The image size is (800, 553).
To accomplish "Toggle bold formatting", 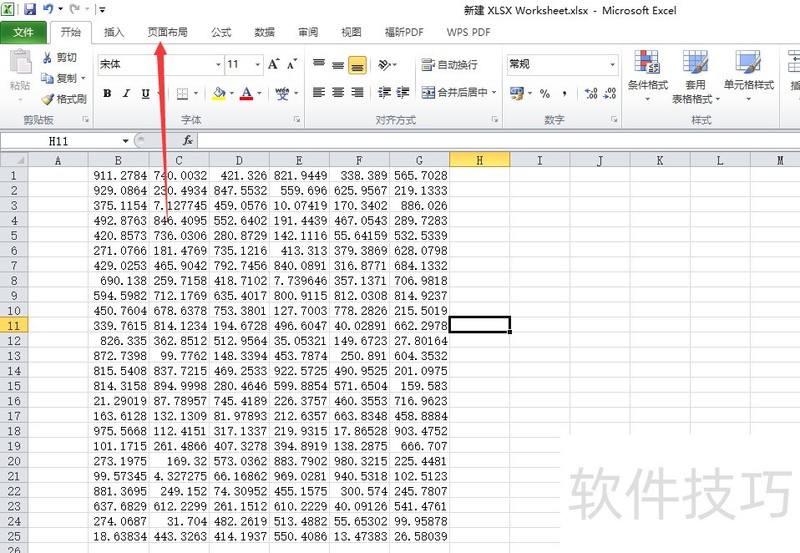I will [107, 93].
